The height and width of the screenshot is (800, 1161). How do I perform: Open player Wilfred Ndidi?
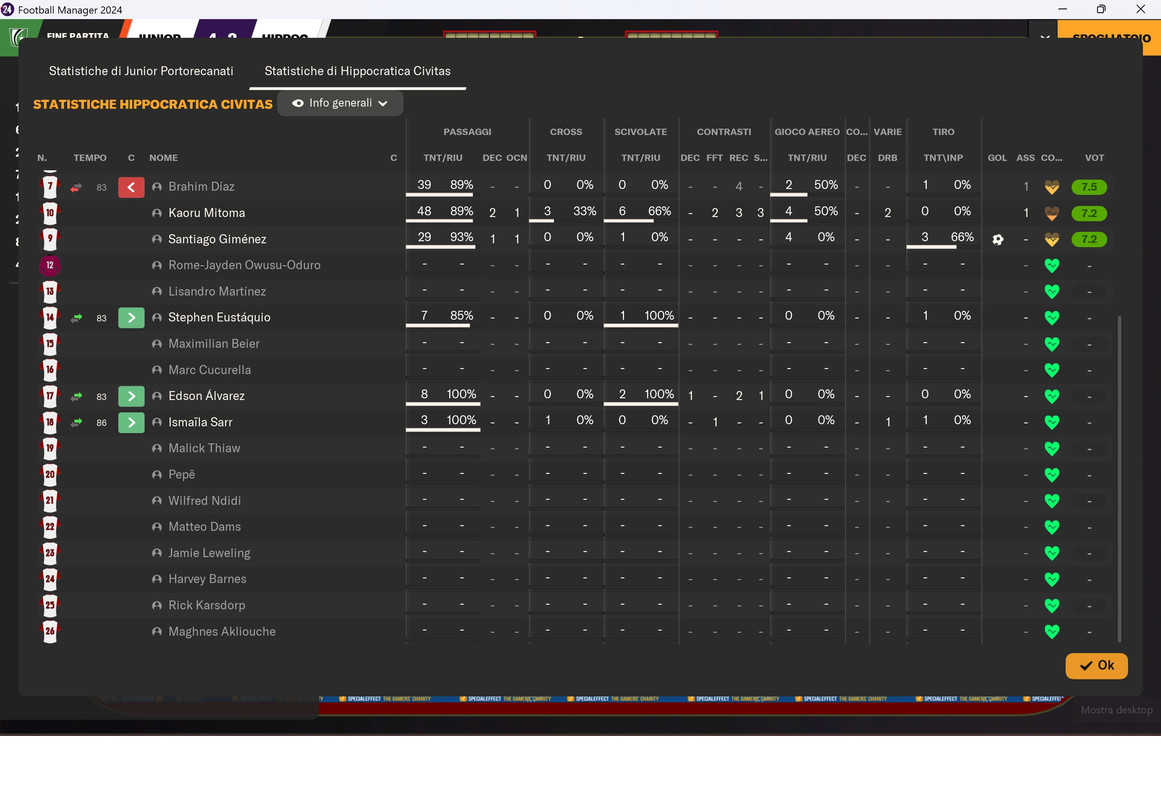point(204,501)
